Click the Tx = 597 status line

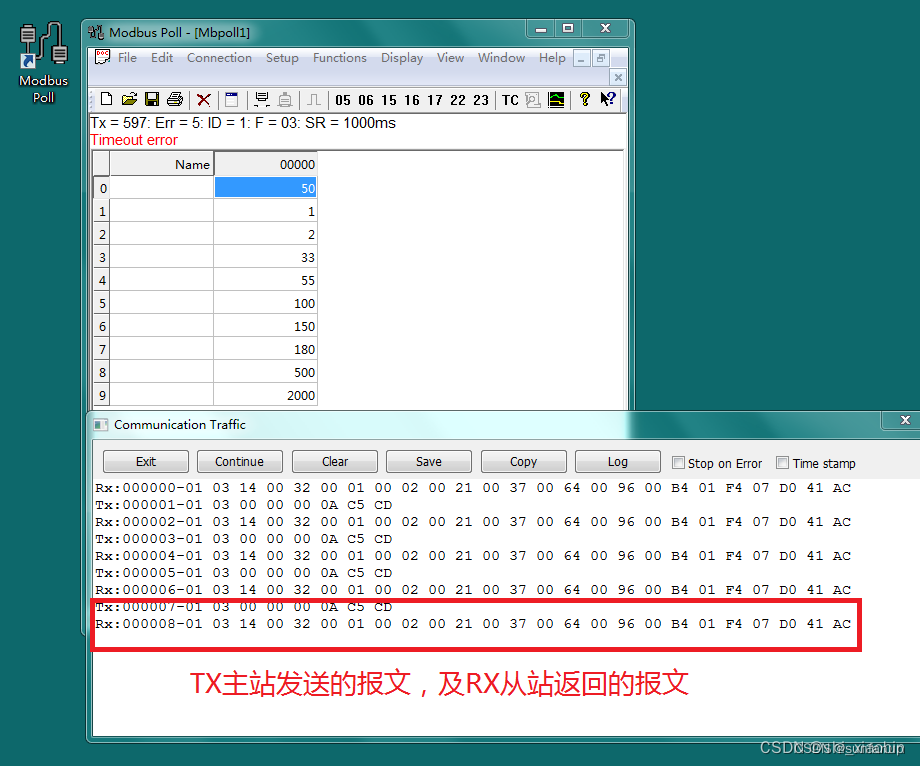pos(243,123)
